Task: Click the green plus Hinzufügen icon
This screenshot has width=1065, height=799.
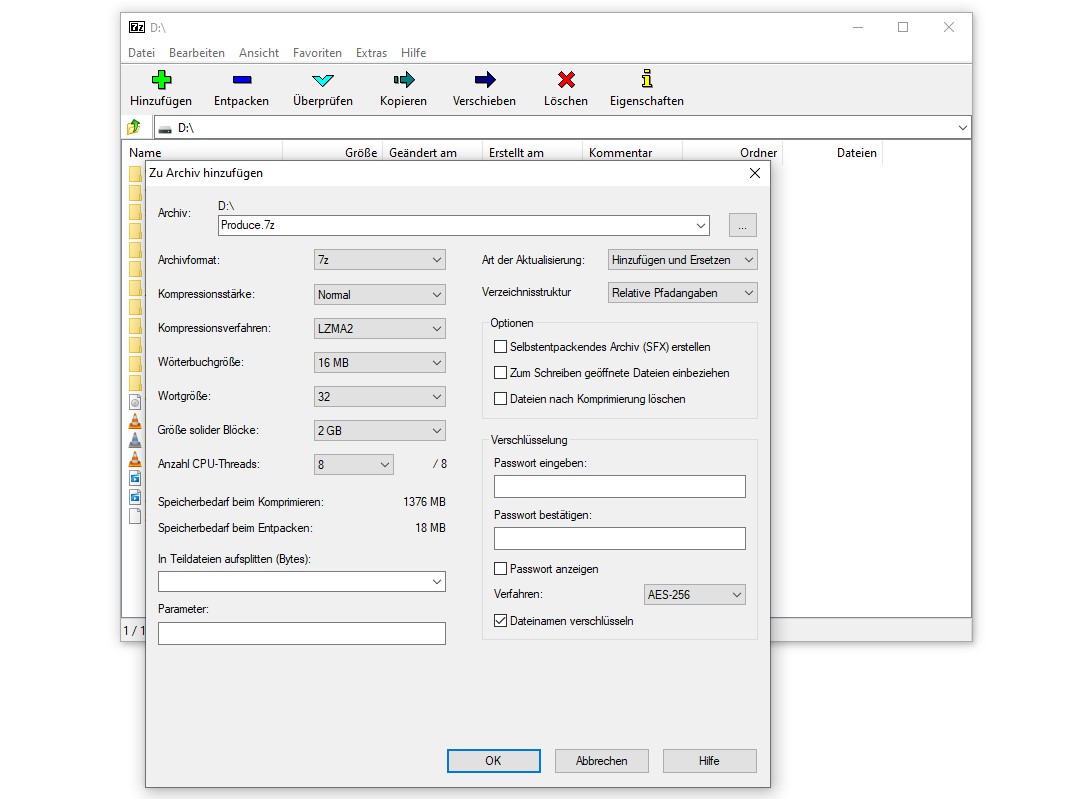Action: pos(161,79)
